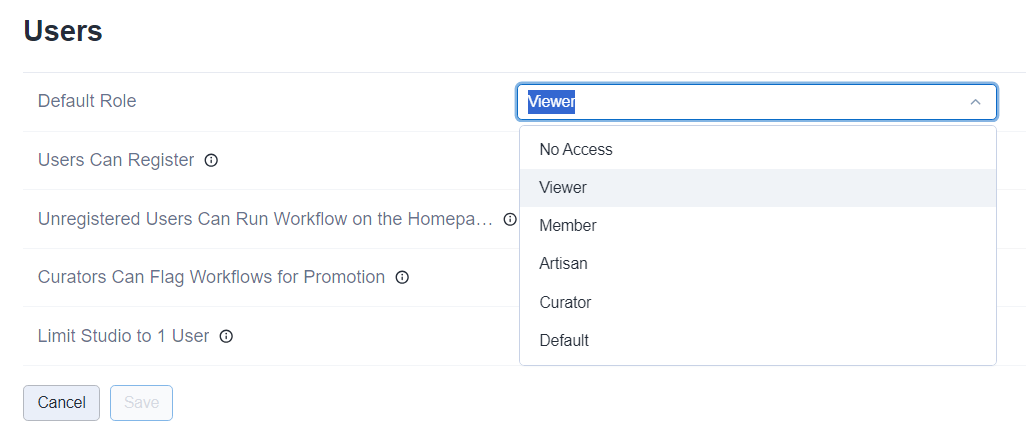The image size is (1026, 442).
Task: Click info icon beside Users Can Register
Action: (x=211, y=160)
